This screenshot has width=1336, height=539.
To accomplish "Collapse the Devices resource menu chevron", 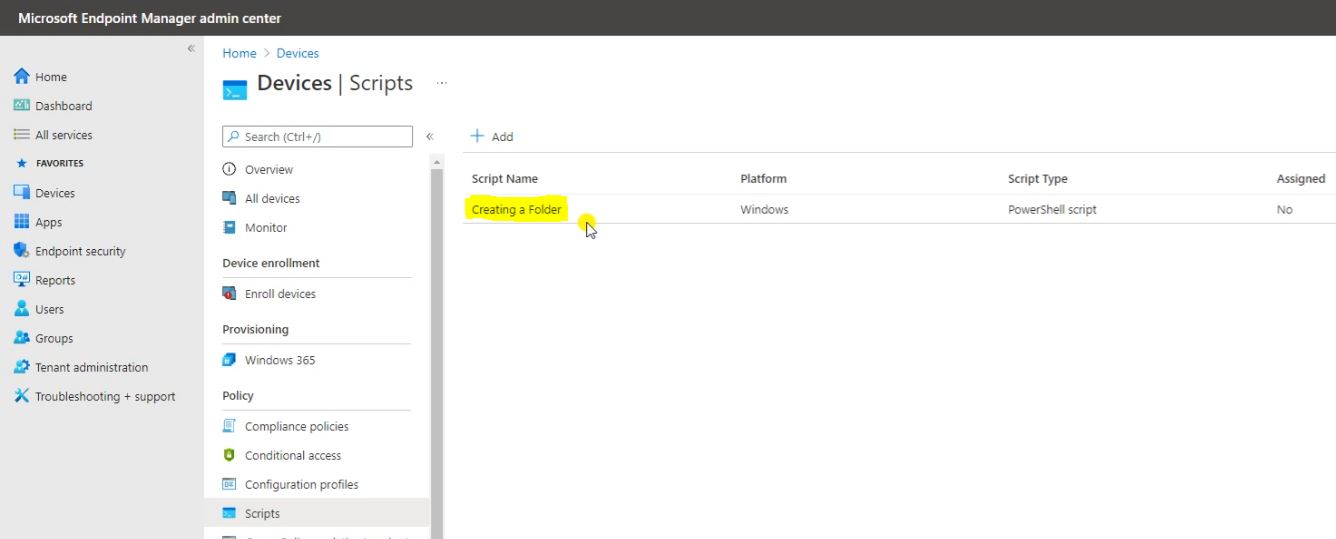I will click(430, 137).
